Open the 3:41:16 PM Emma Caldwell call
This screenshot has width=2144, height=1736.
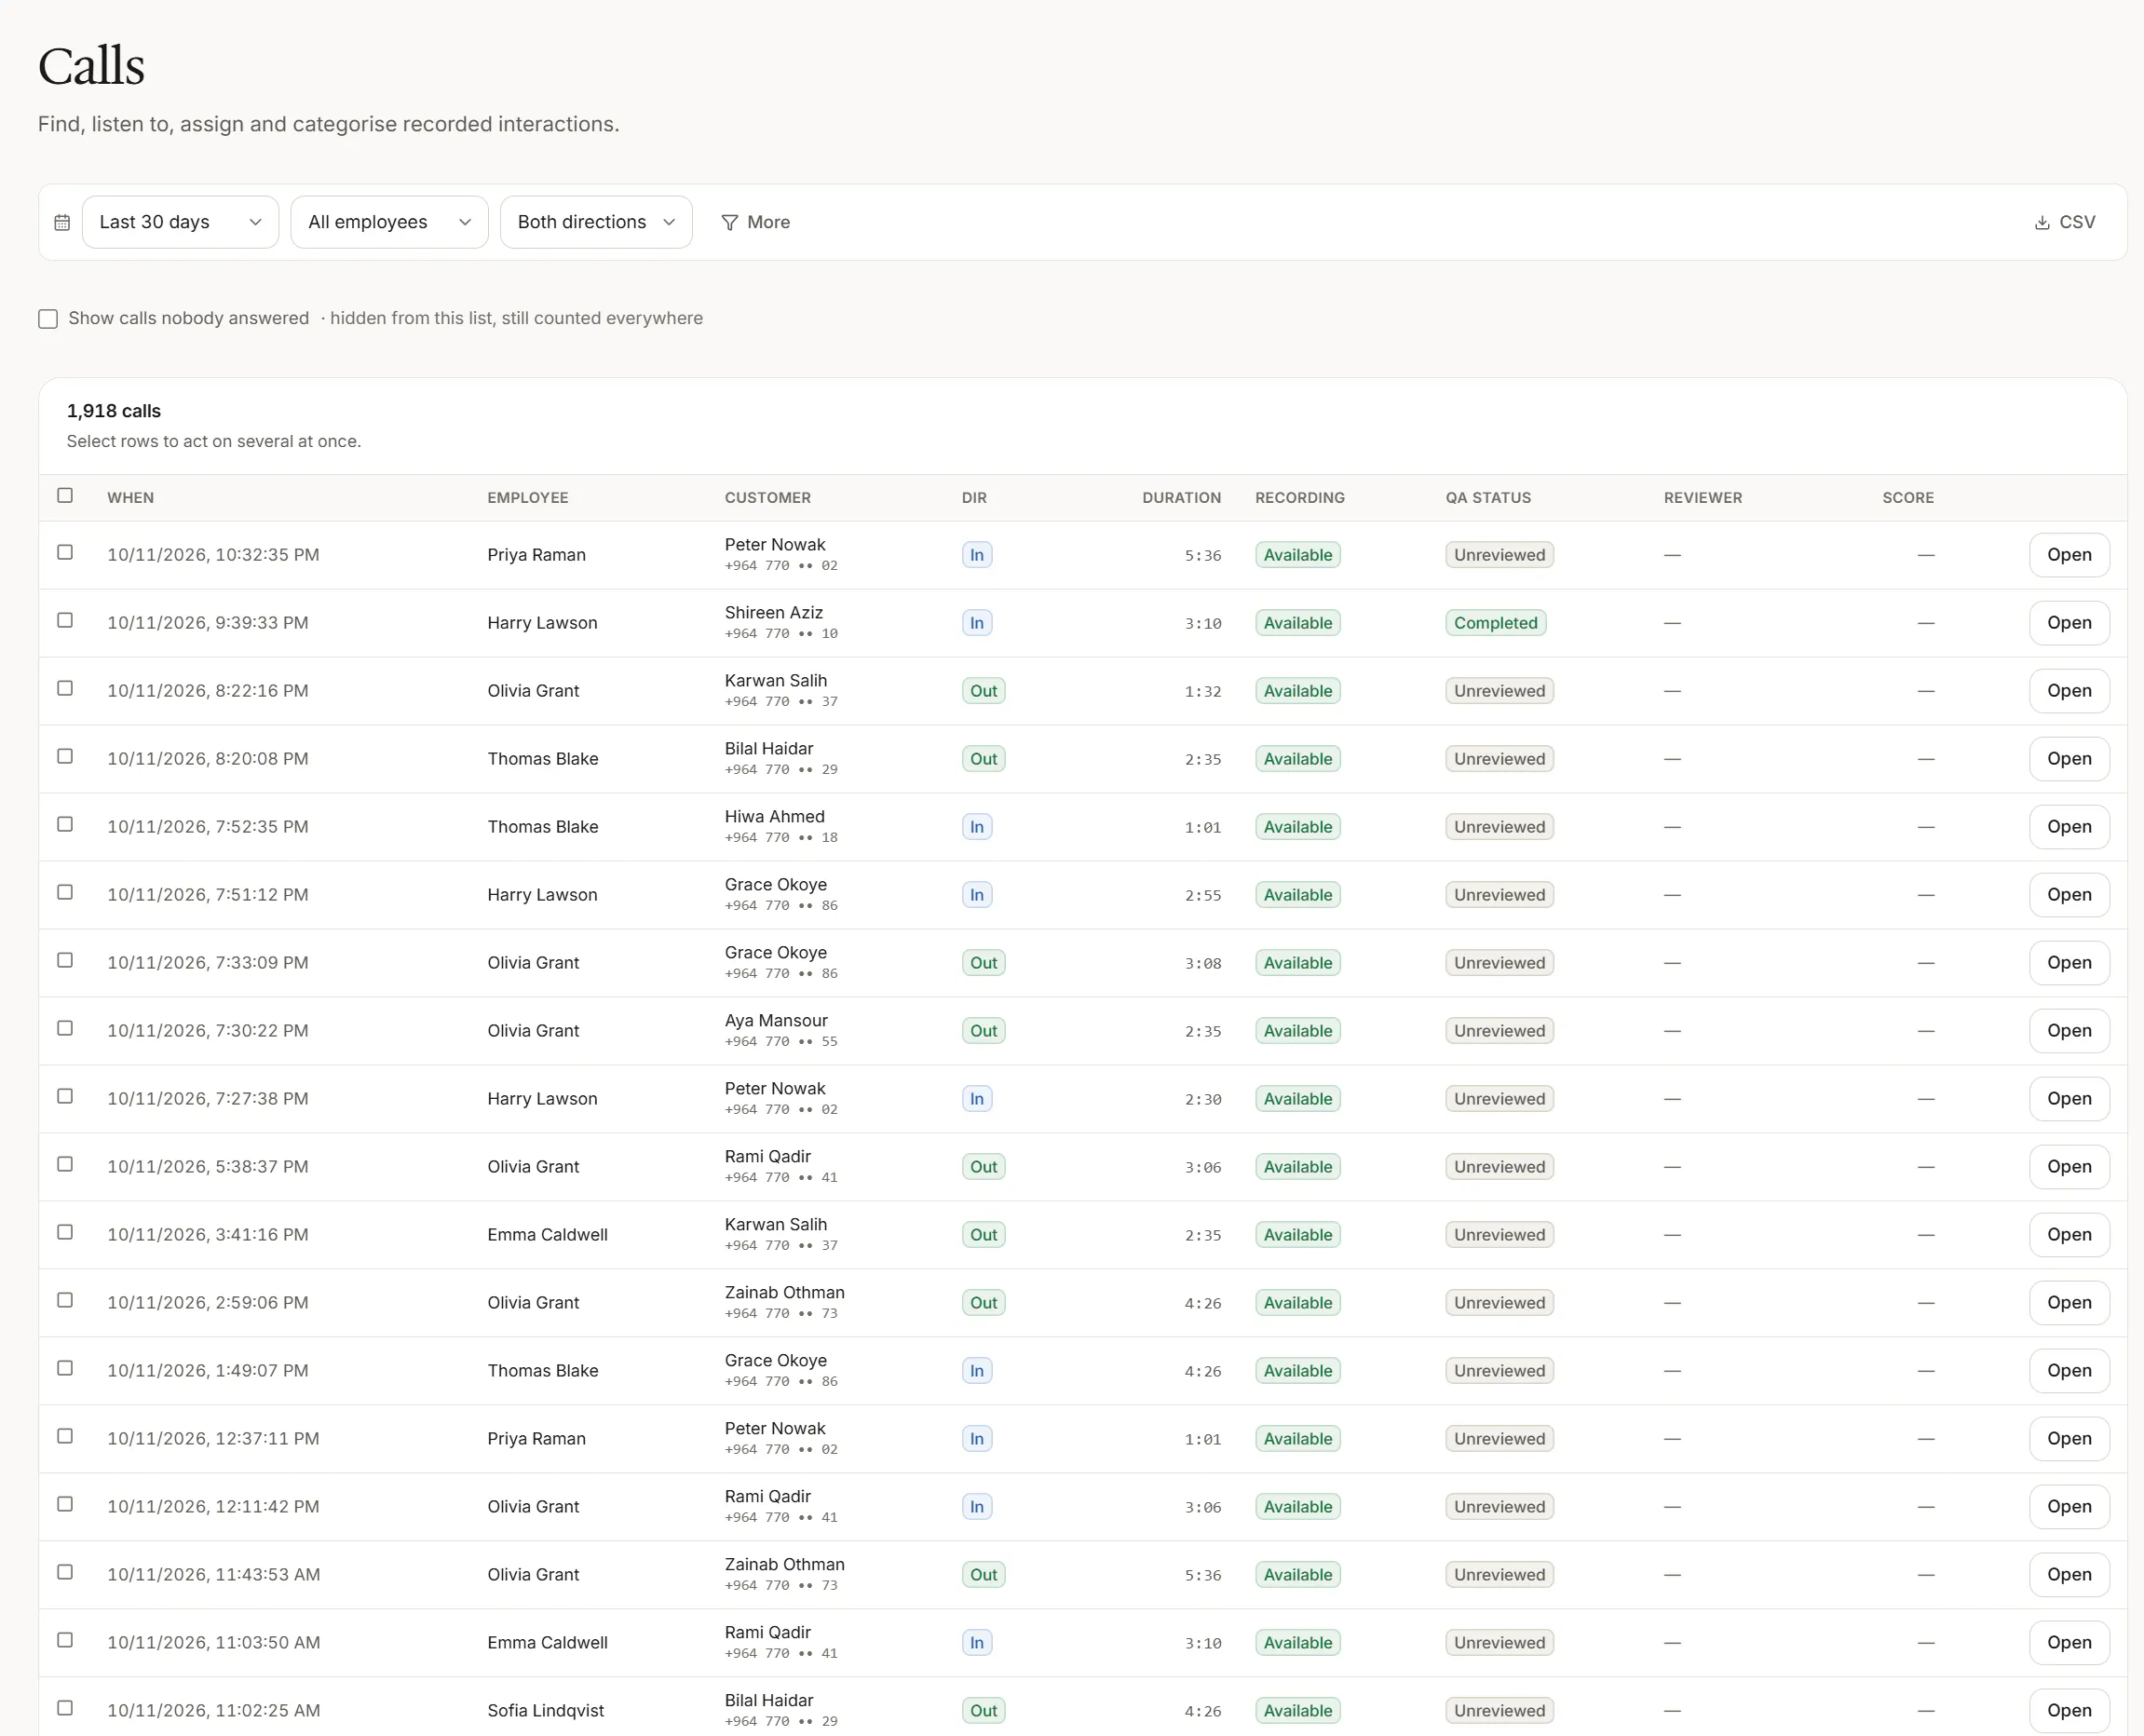2069,1235
